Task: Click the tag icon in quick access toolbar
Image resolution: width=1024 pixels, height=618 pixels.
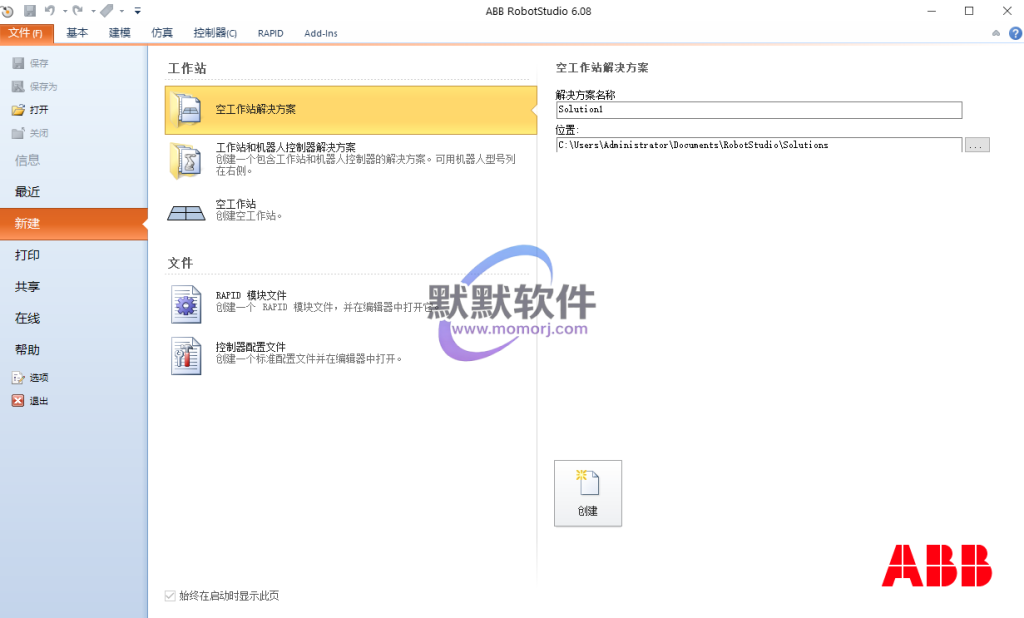Action: (106, 10)
